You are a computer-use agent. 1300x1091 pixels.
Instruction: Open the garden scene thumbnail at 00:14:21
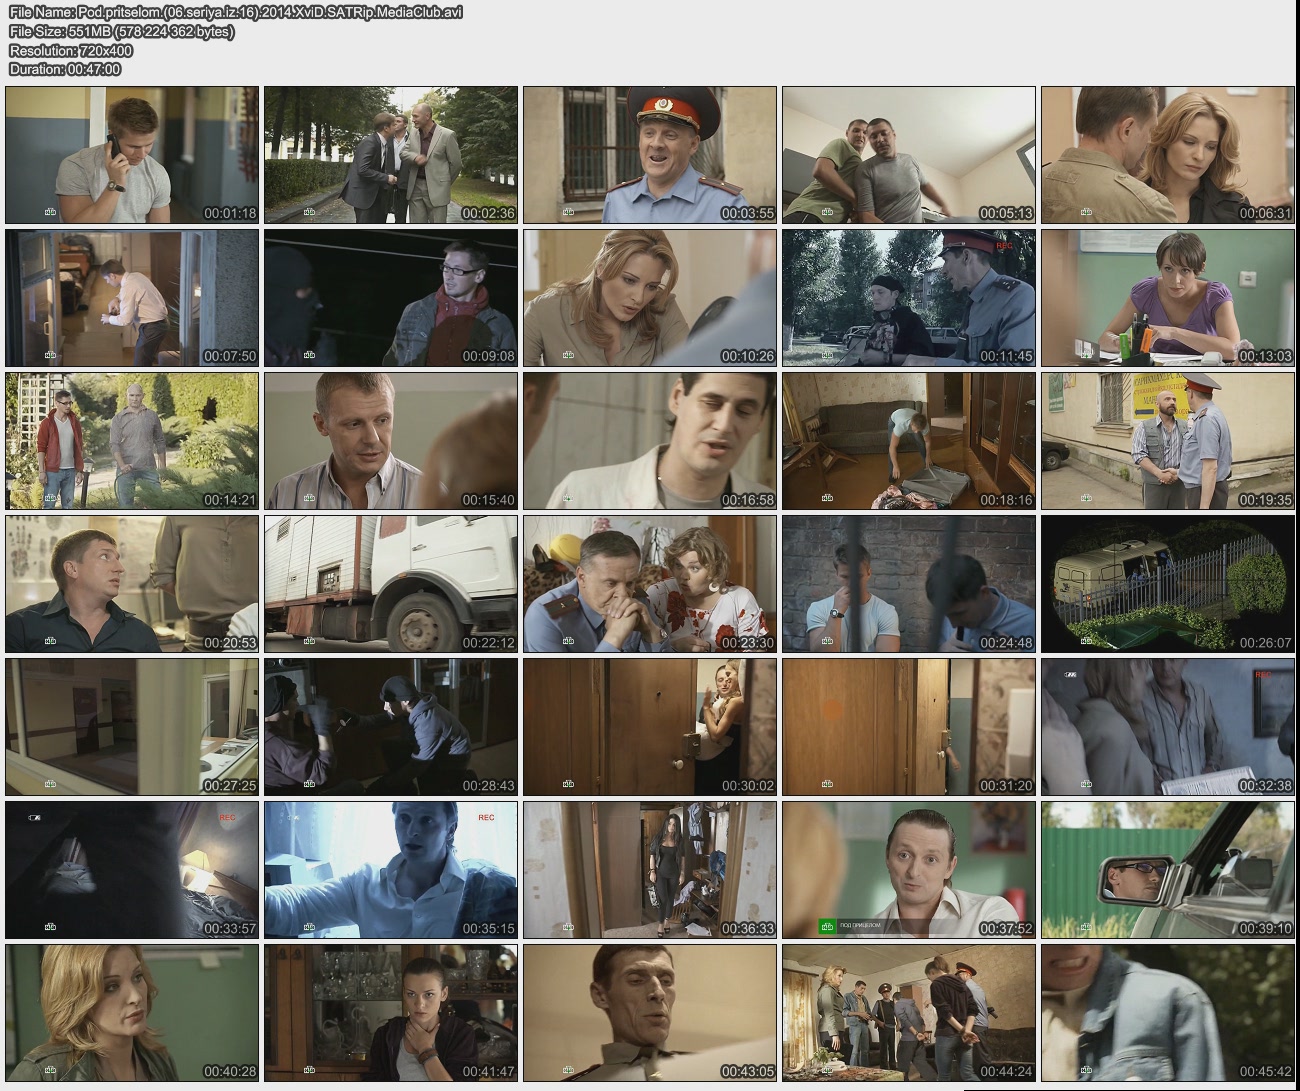[132, 441]
